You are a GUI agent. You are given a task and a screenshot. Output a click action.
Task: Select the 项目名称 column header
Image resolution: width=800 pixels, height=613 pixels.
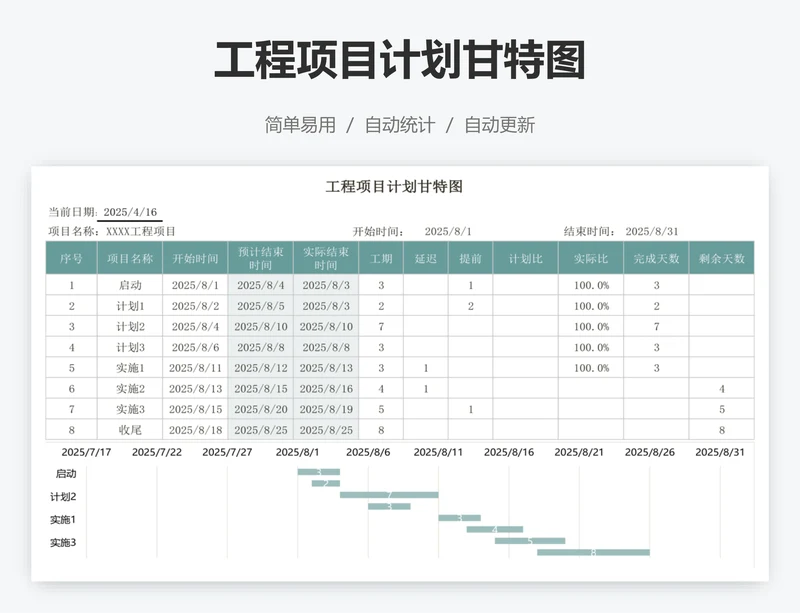pyautogui.click(x=130, y=258)
